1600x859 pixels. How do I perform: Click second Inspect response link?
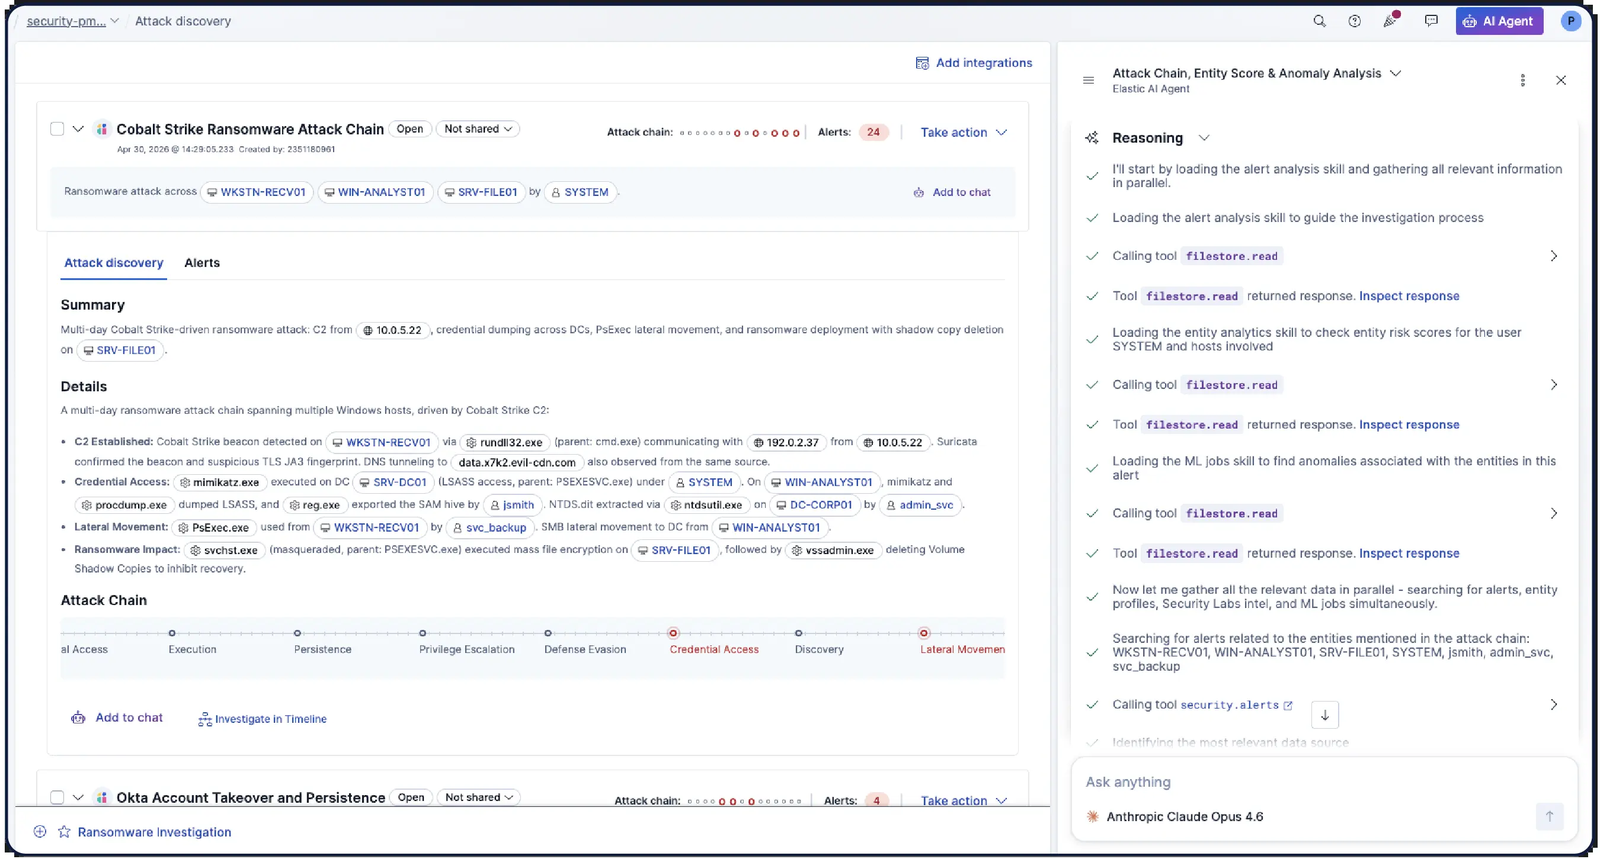pyautogui.click(x=1409, y=425)
